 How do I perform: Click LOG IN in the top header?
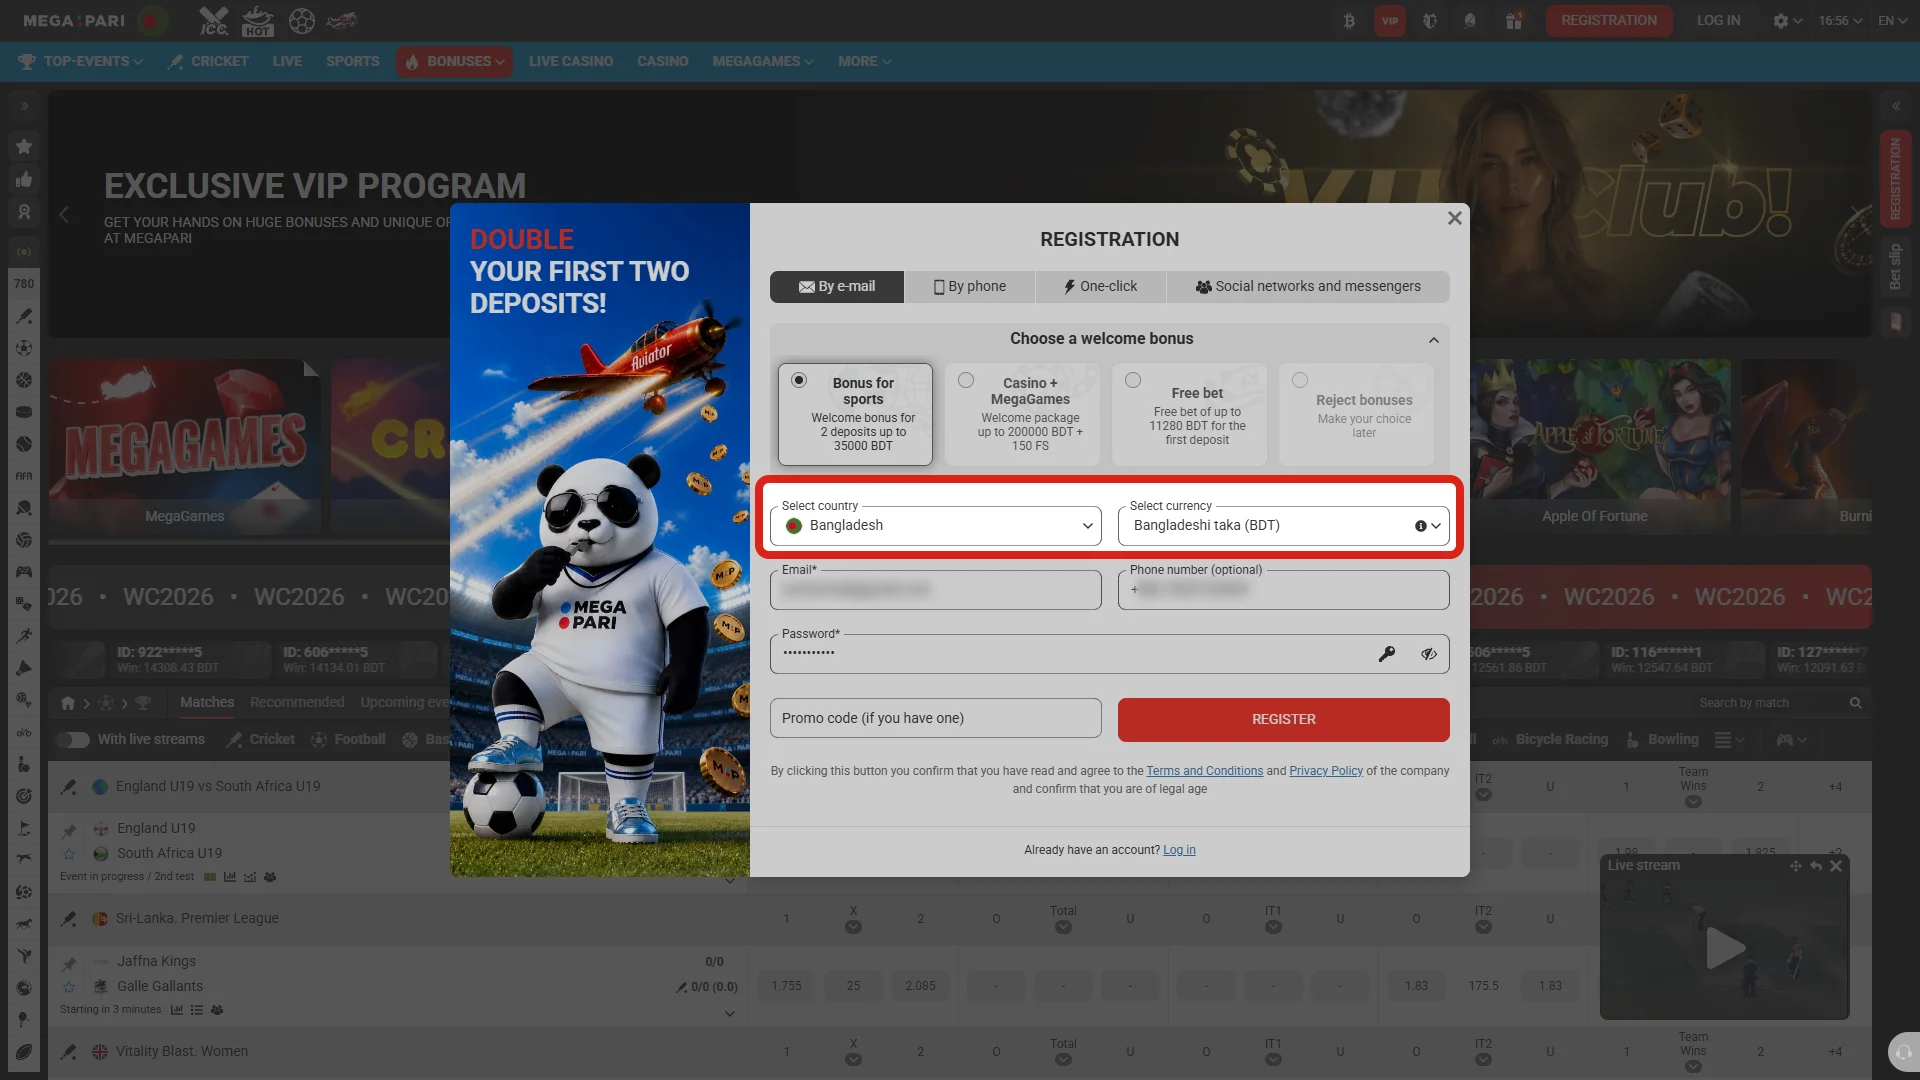1719,20
